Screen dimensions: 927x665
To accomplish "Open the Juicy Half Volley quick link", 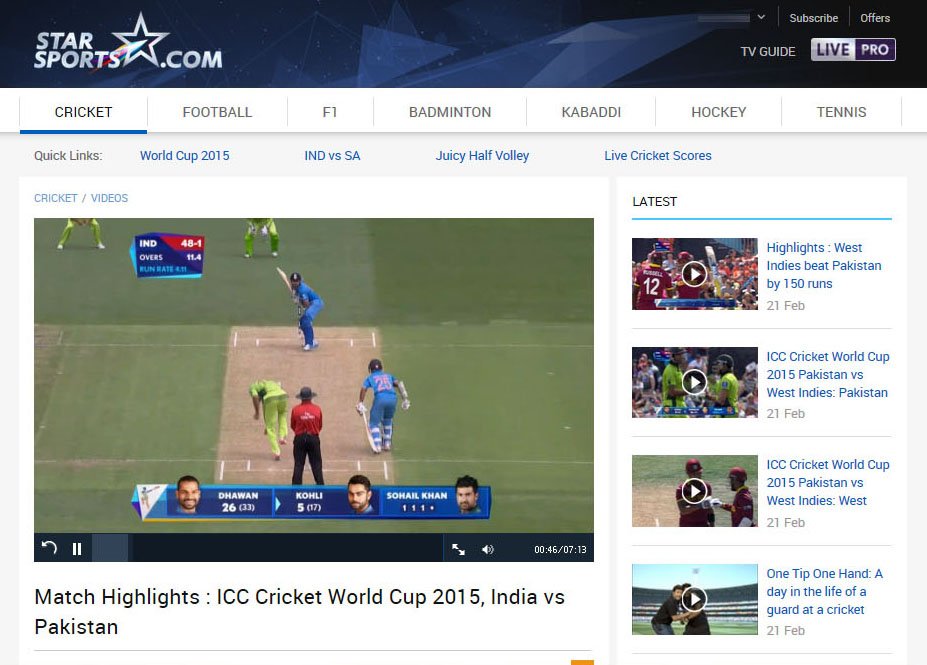I will coord(482,155).
